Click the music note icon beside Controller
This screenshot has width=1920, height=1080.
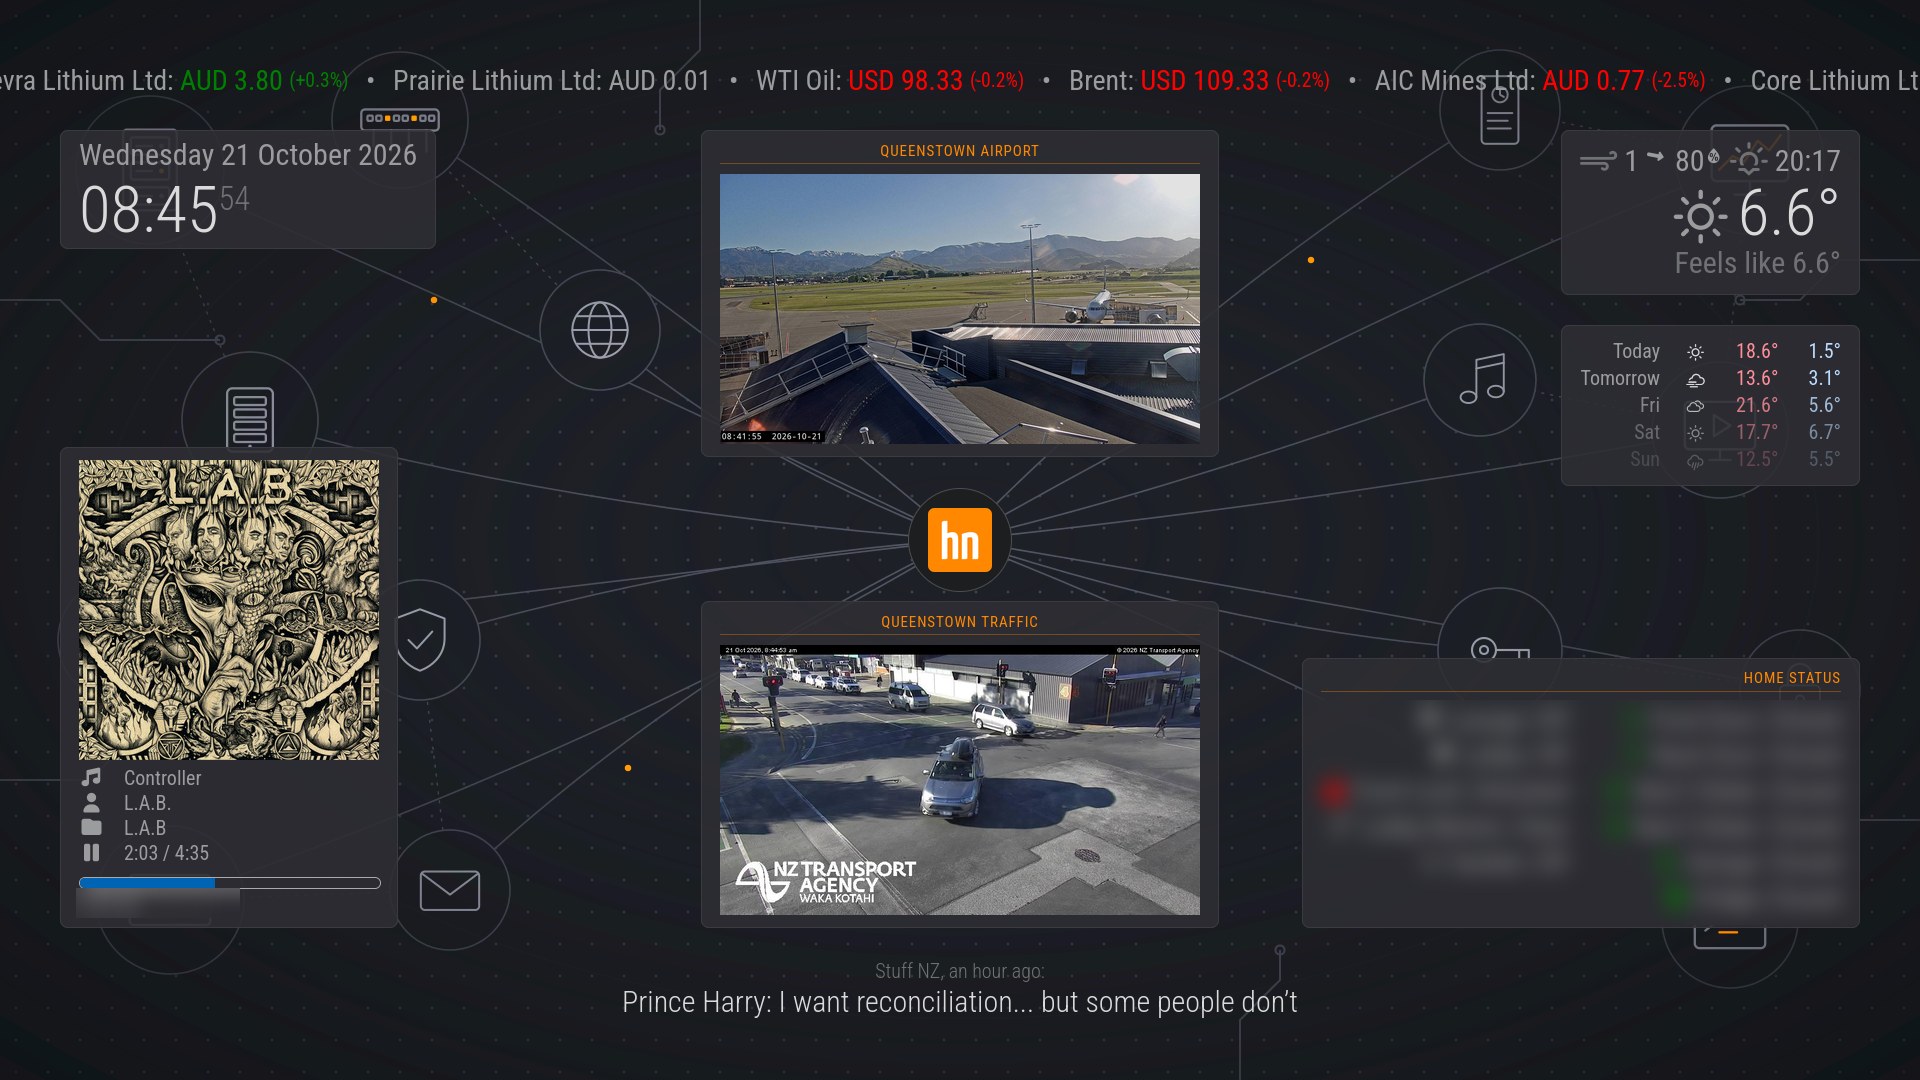tap(91, 777)
